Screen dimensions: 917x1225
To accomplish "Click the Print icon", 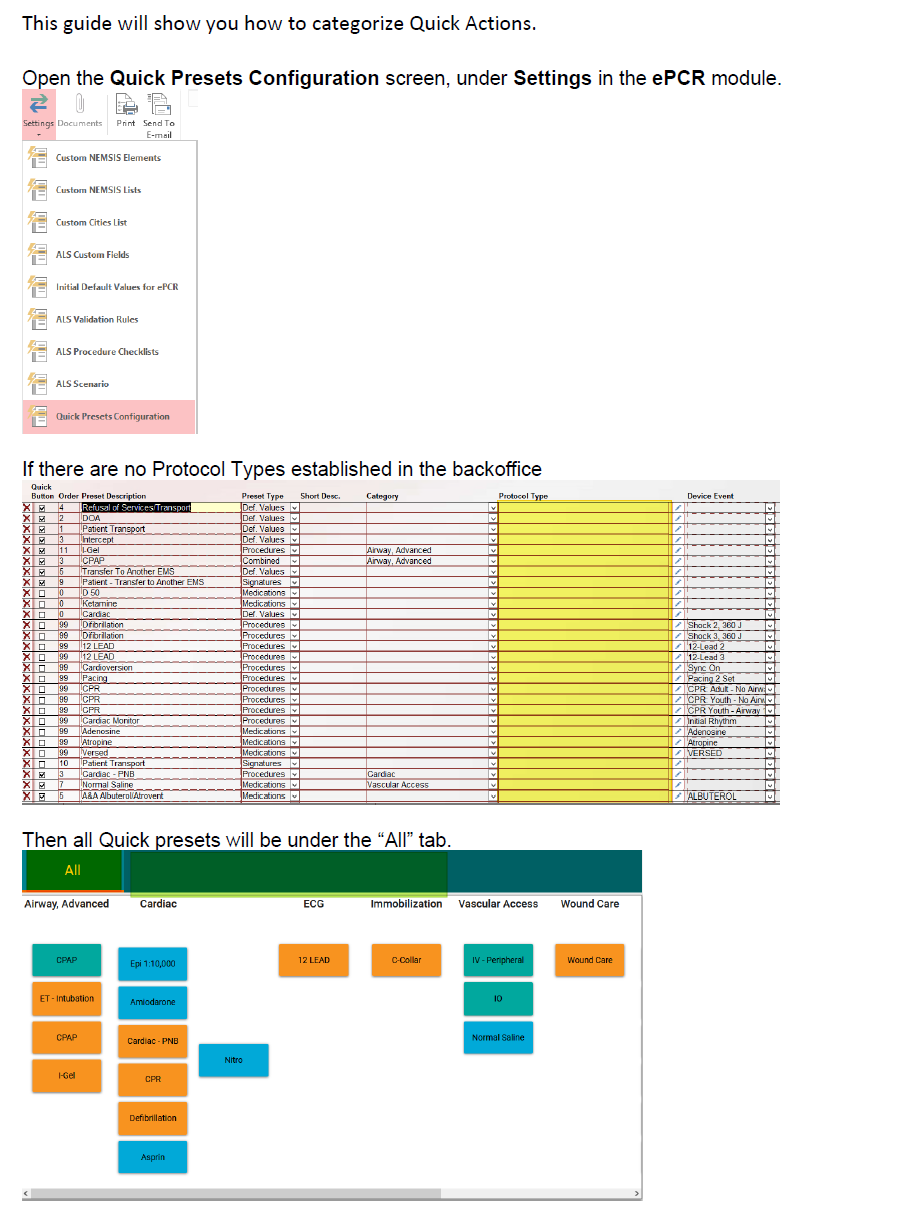I will click(126, 103).
